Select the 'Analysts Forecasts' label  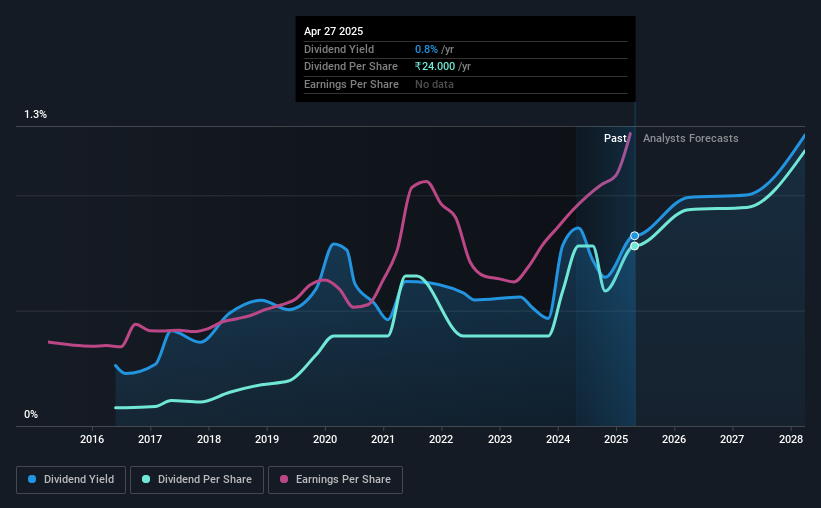(x=691, y=138)
